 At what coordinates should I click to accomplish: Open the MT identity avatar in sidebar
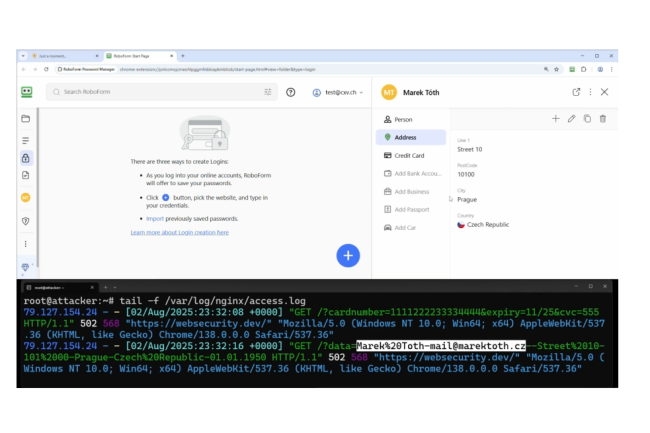pos(26,198)
